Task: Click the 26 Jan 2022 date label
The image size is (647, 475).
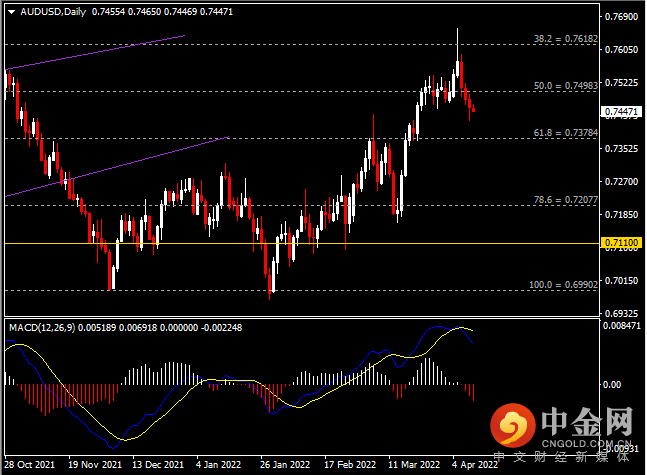Action: point(285,465)
